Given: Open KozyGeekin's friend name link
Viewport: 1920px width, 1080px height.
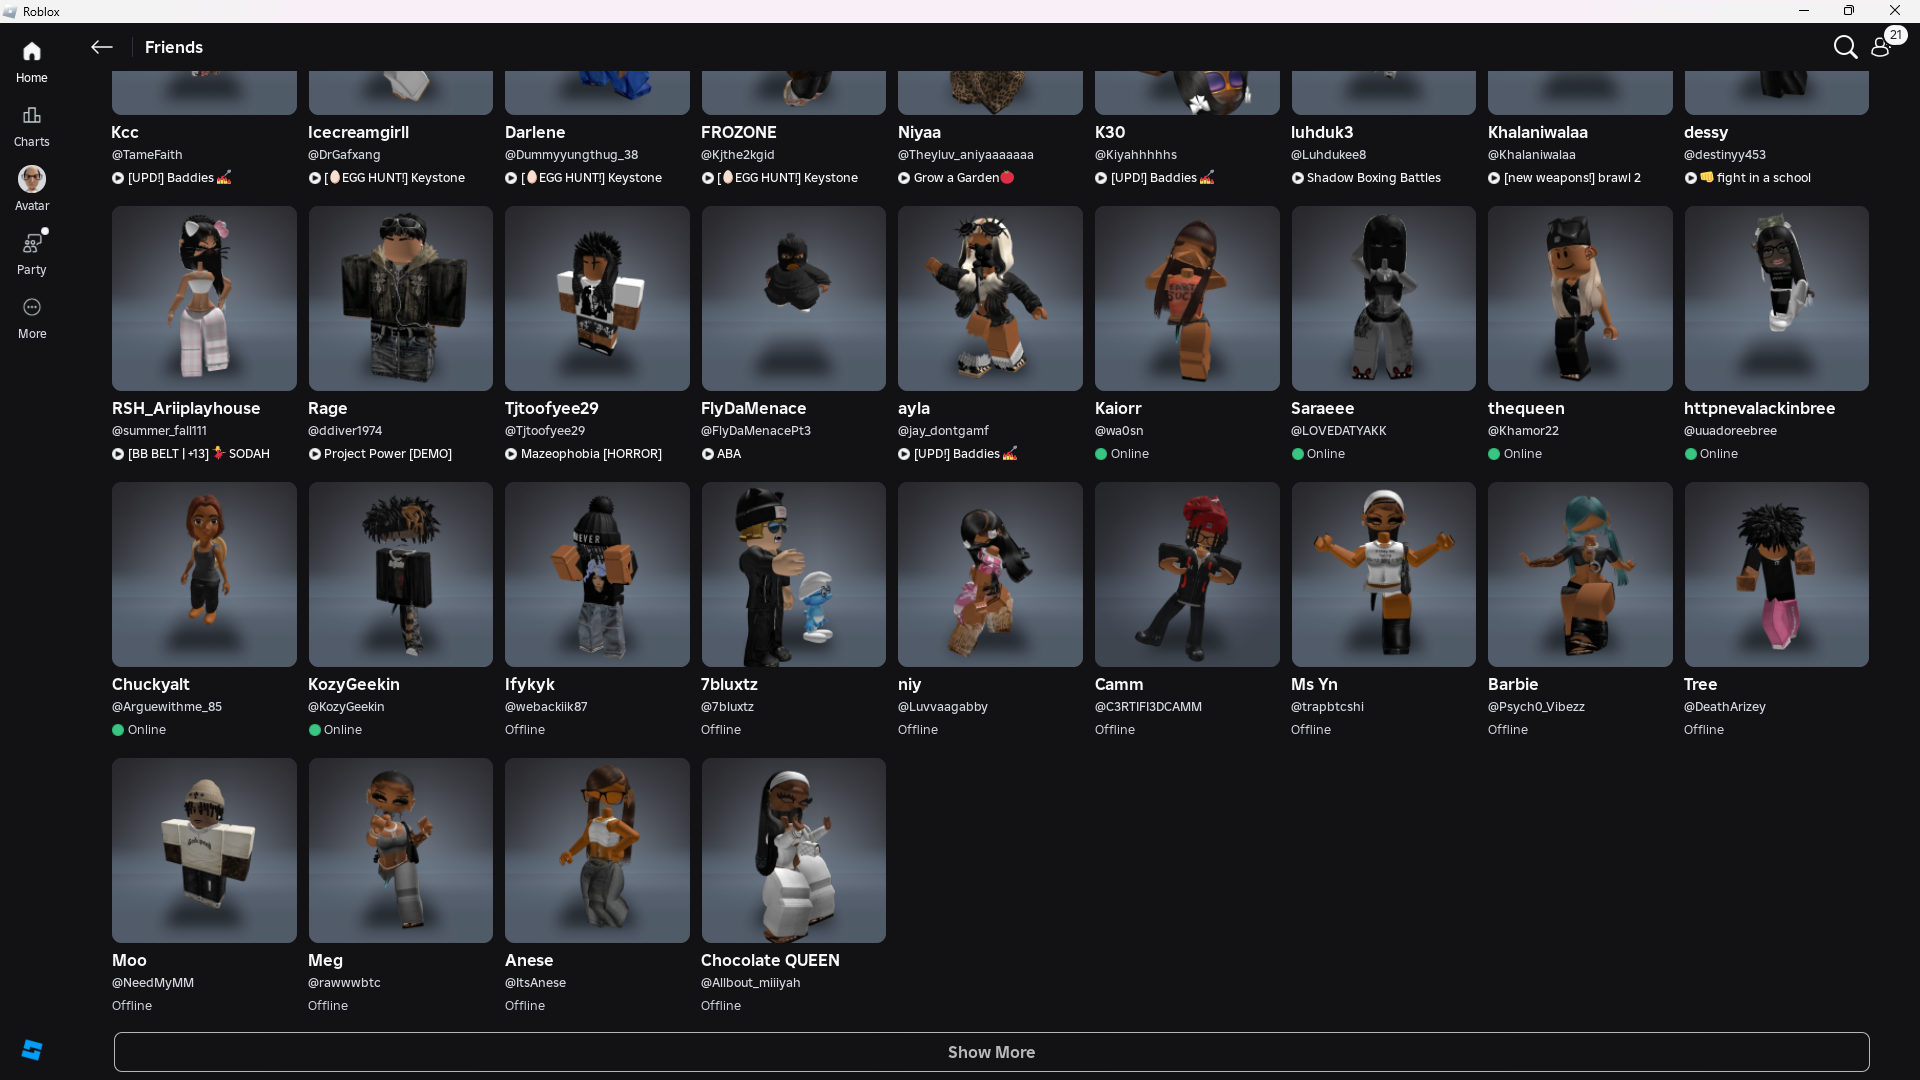Looking at the screenshot, I should pos(354,684).
